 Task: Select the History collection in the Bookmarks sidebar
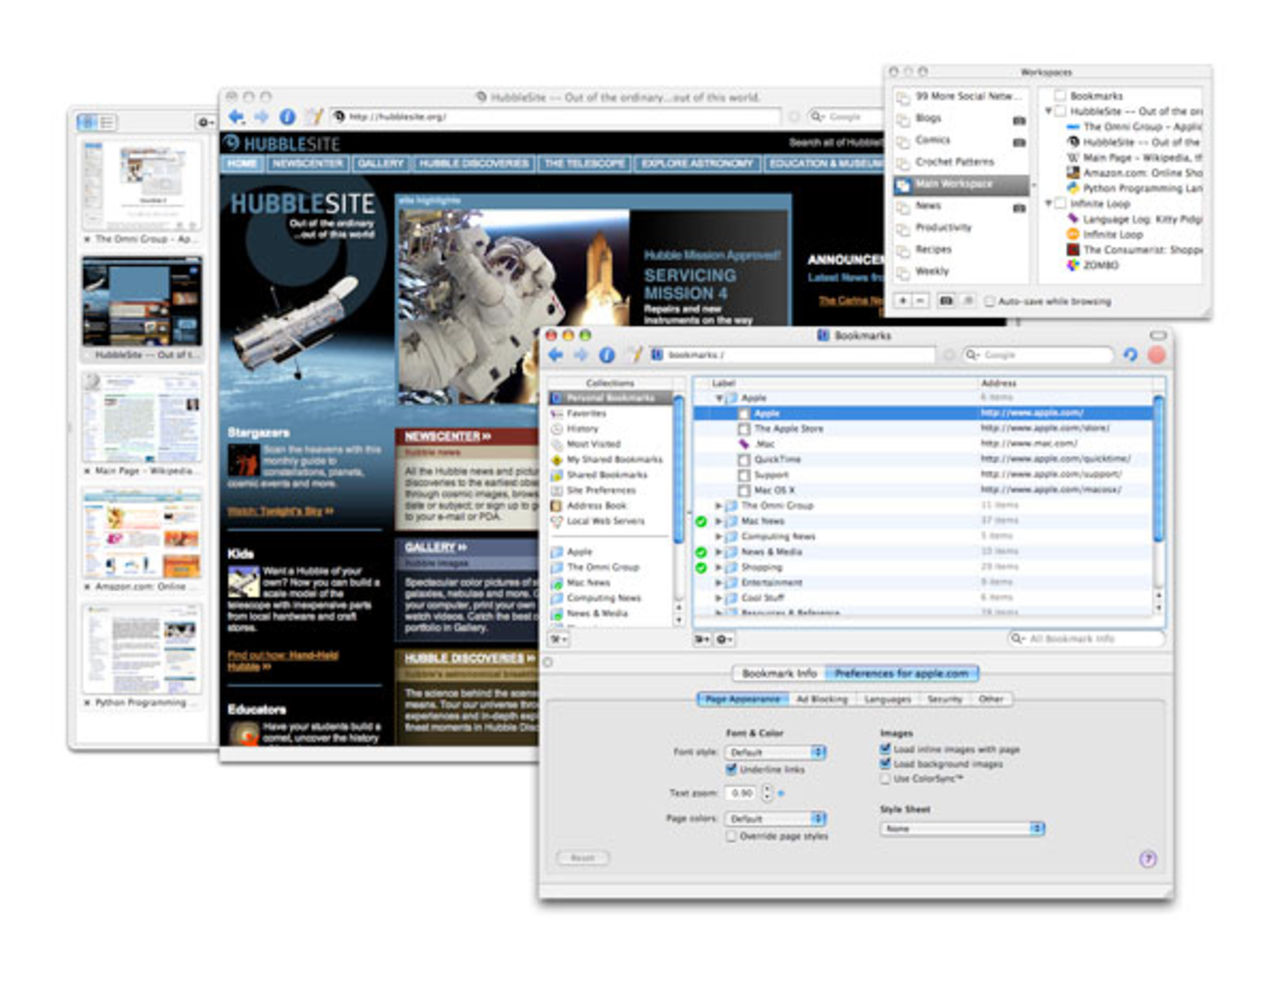click(x=581, y=428)
